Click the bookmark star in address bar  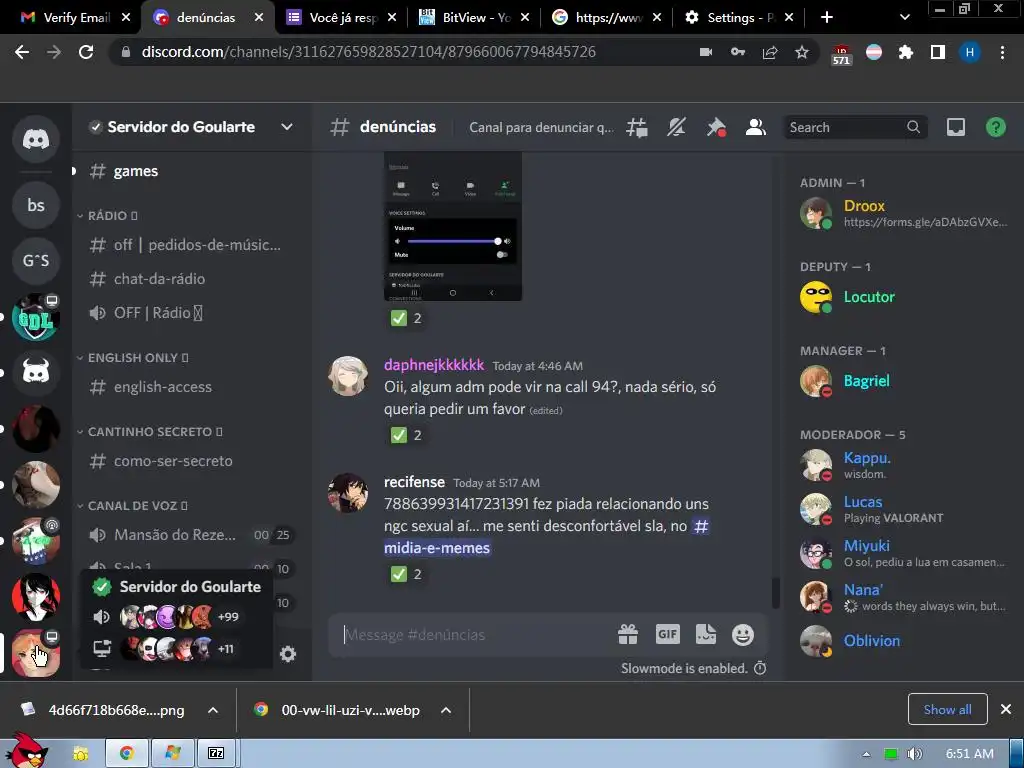[x=802, y=52]
